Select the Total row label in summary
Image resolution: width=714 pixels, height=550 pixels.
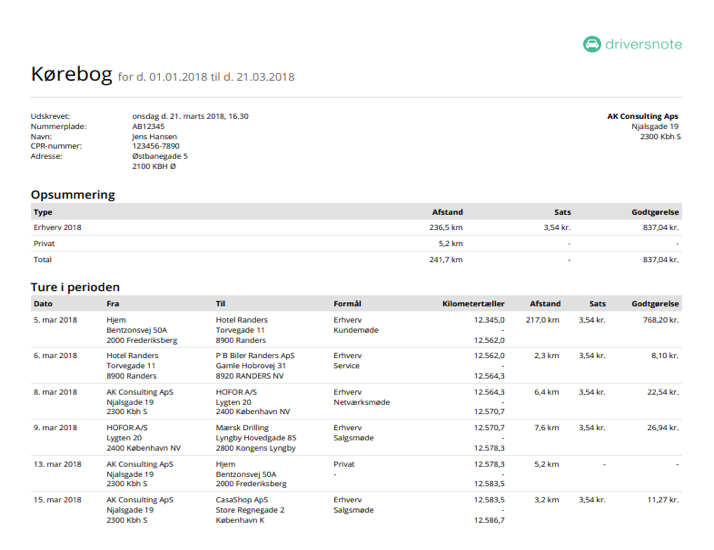click(42, 260)
